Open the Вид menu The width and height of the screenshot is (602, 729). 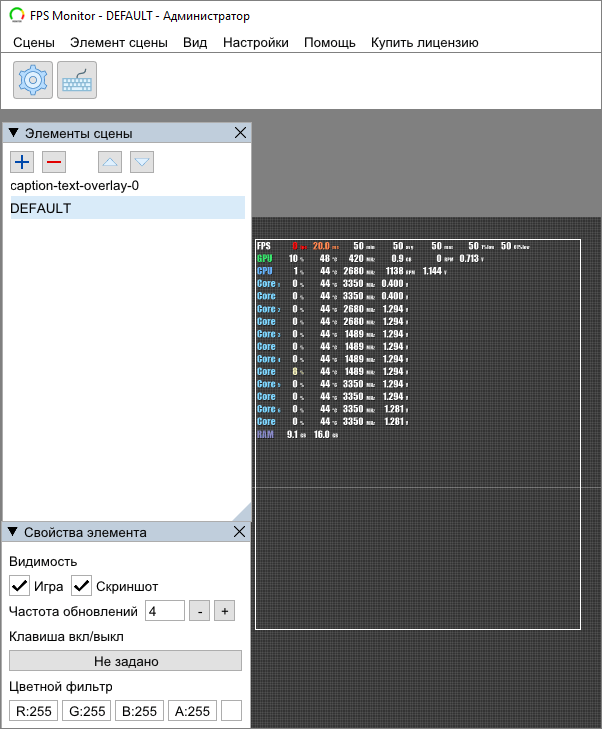(195, 42)
